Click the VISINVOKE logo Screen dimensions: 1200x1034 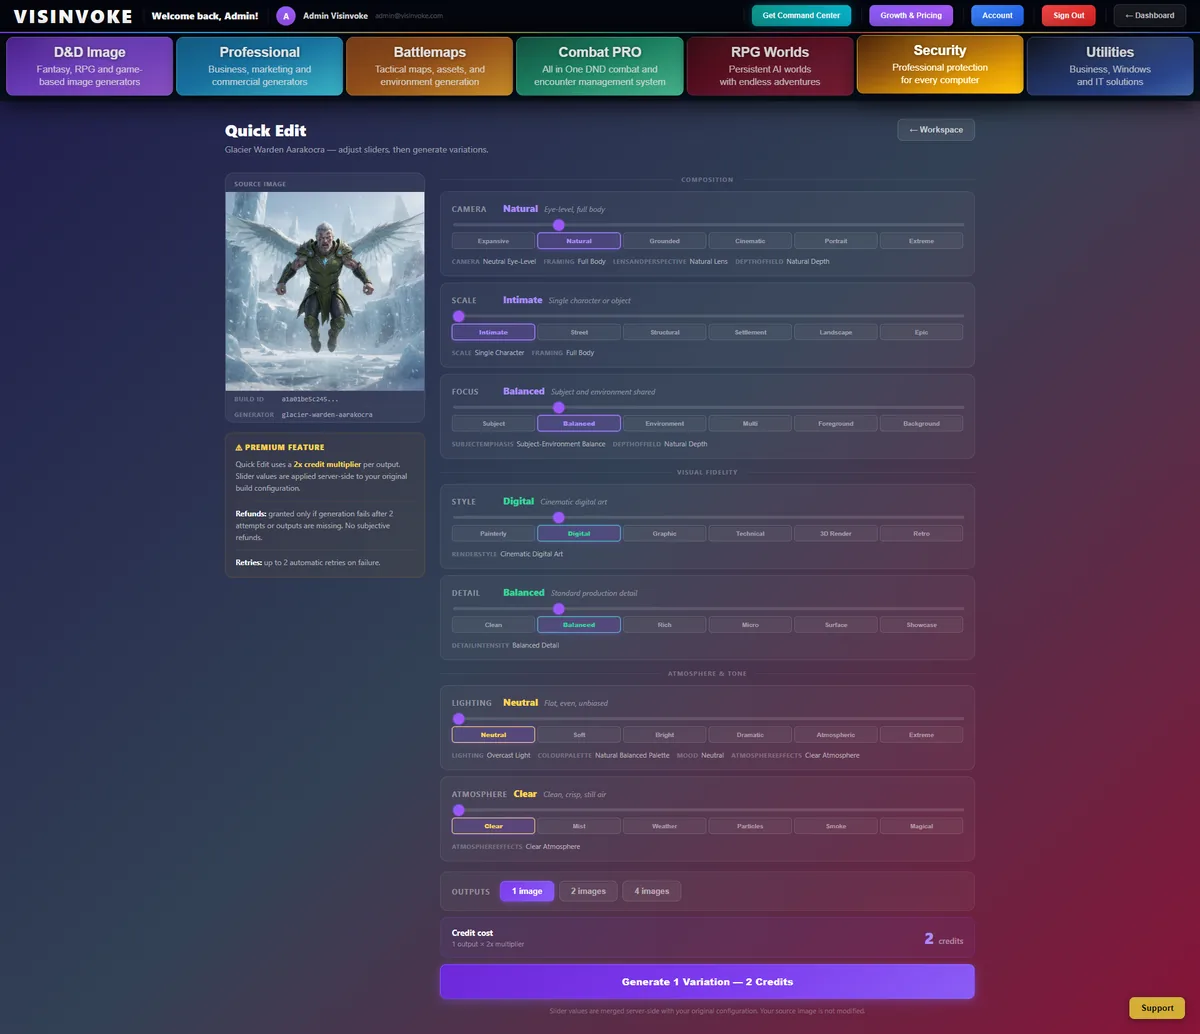pyautogui.click(x=73, y=17)
